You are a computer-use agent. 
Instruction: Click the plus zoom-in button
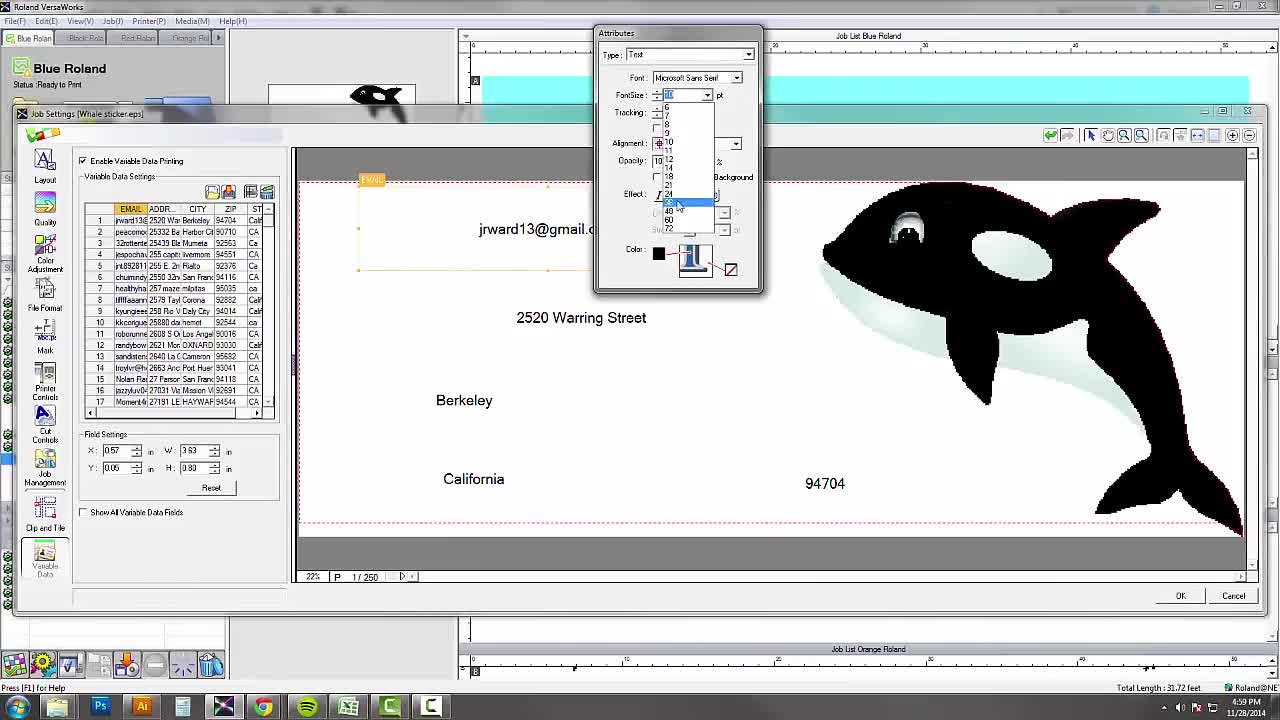click(x=1232, y=135)
